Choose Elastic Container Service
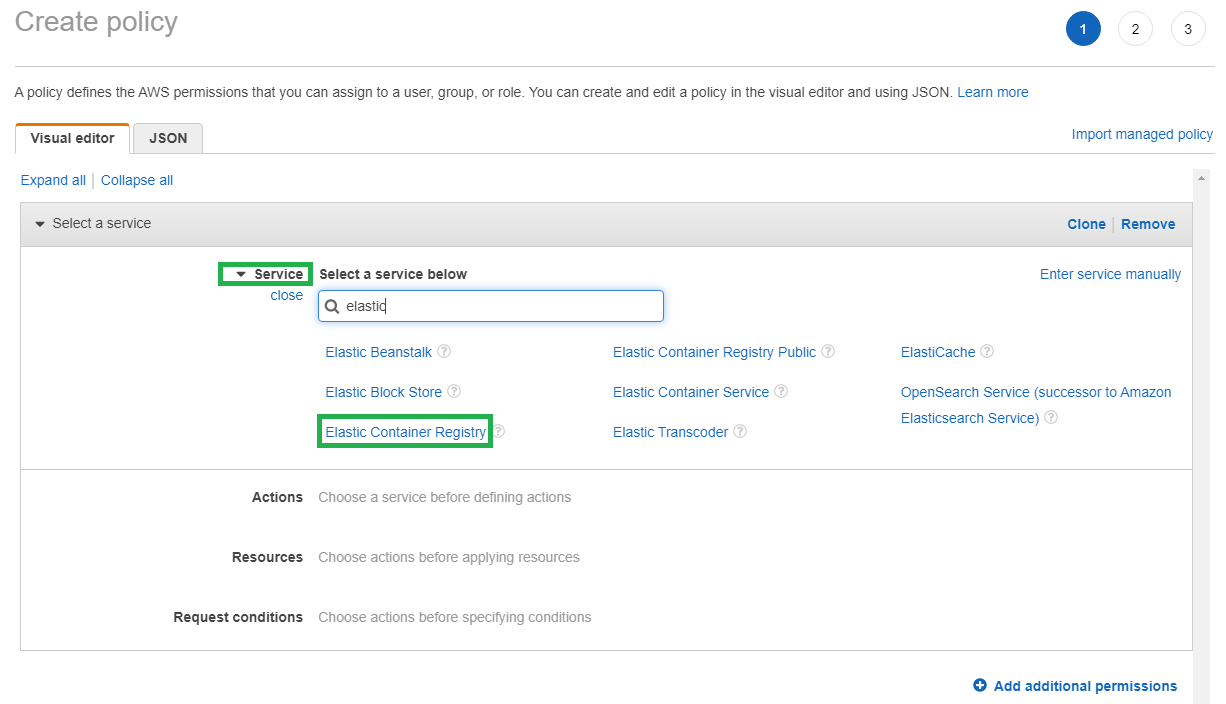 pyautogui.click(x=691, y=392)
